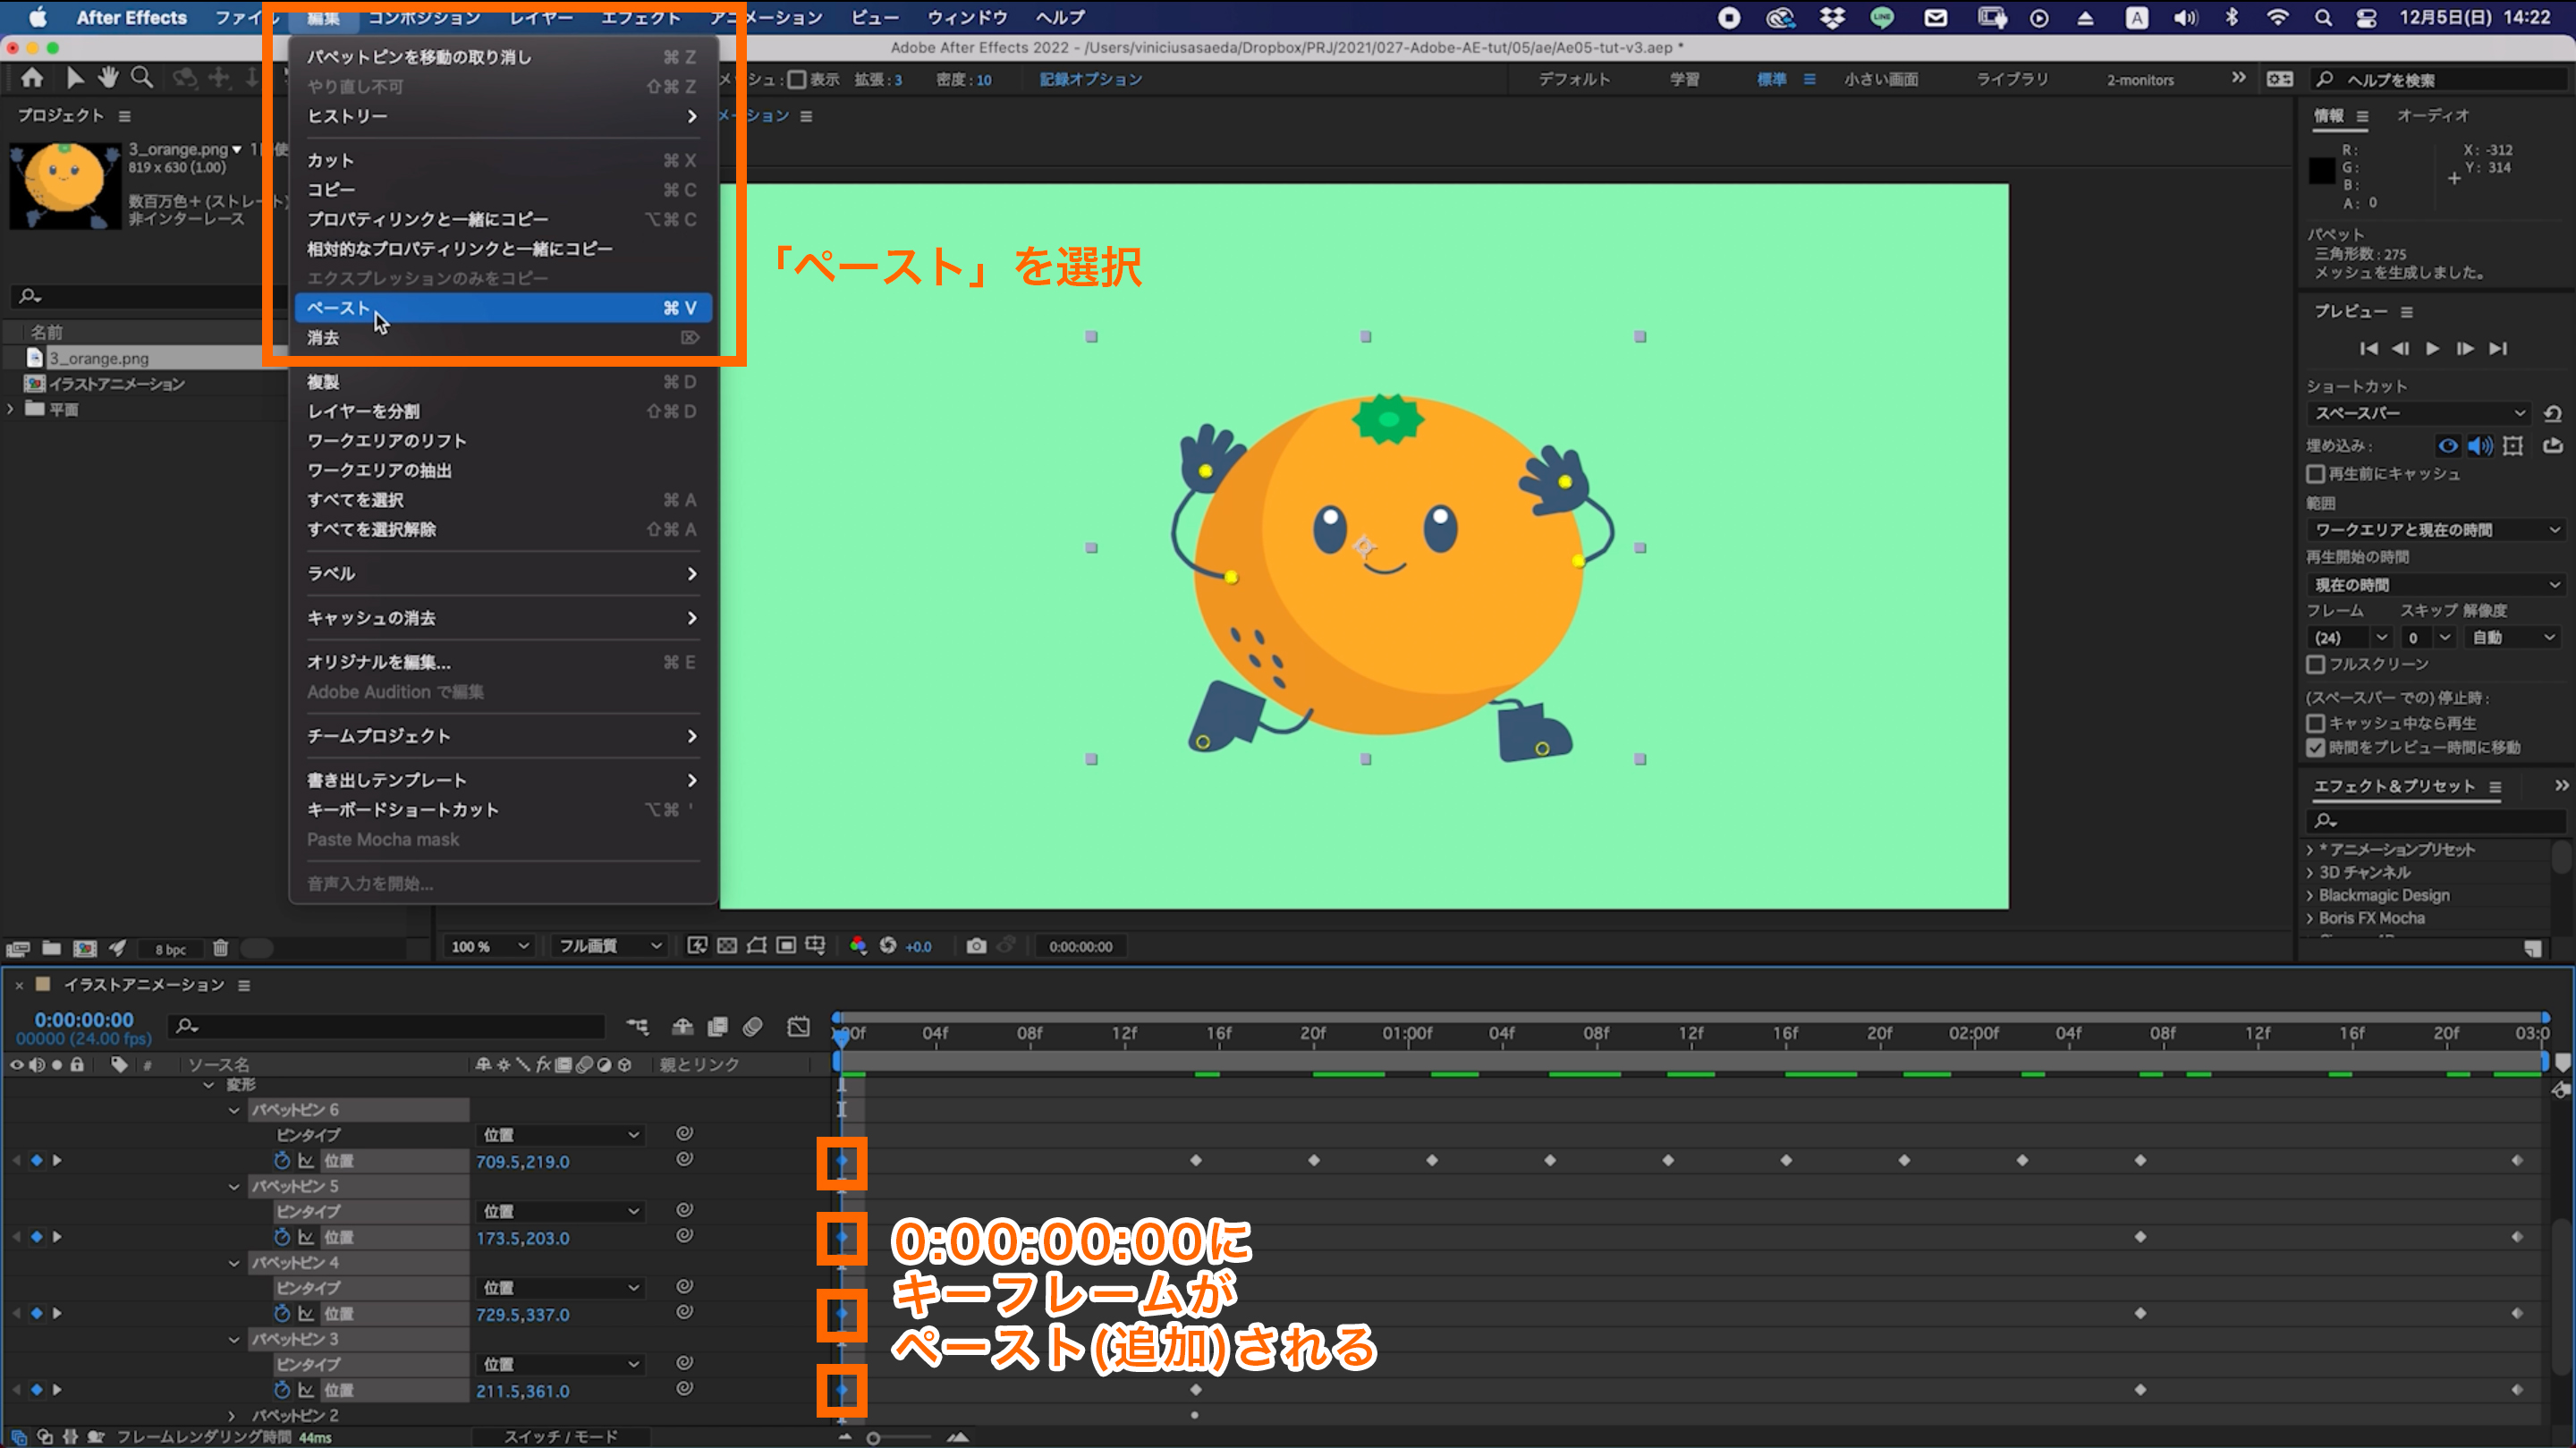The width and height of the screenshot is (2576, 1448).
Task: Open the 100% magnification dropdown
Action: 490,946
